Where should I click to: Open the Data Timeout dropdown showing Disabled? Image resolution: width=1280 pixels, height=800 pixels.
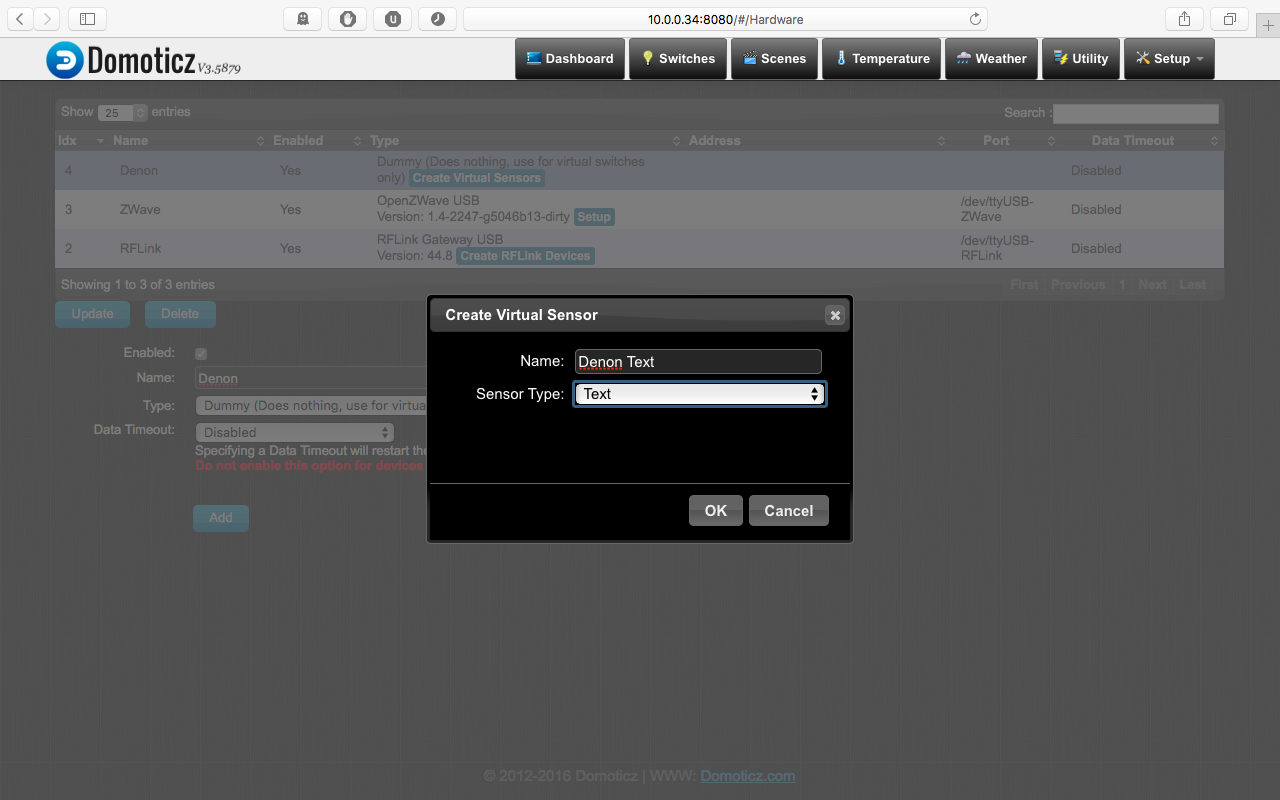[295, 433]
